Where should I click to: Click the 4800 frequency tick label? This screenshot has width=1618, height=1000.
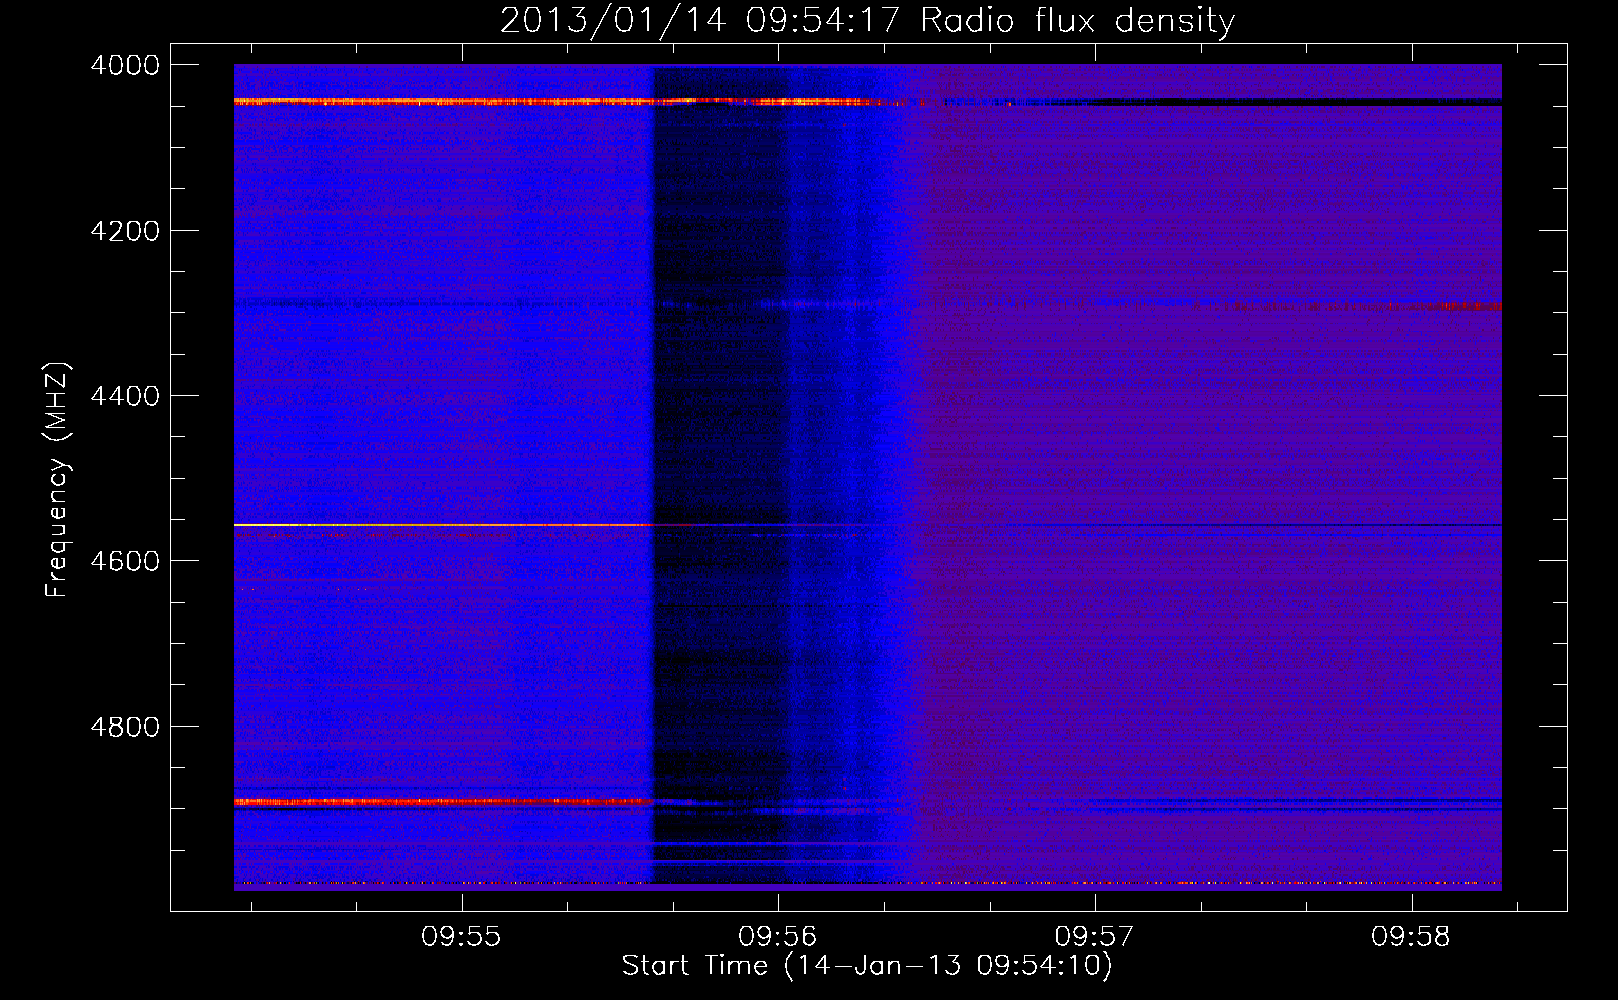click(x=125, y=727)
